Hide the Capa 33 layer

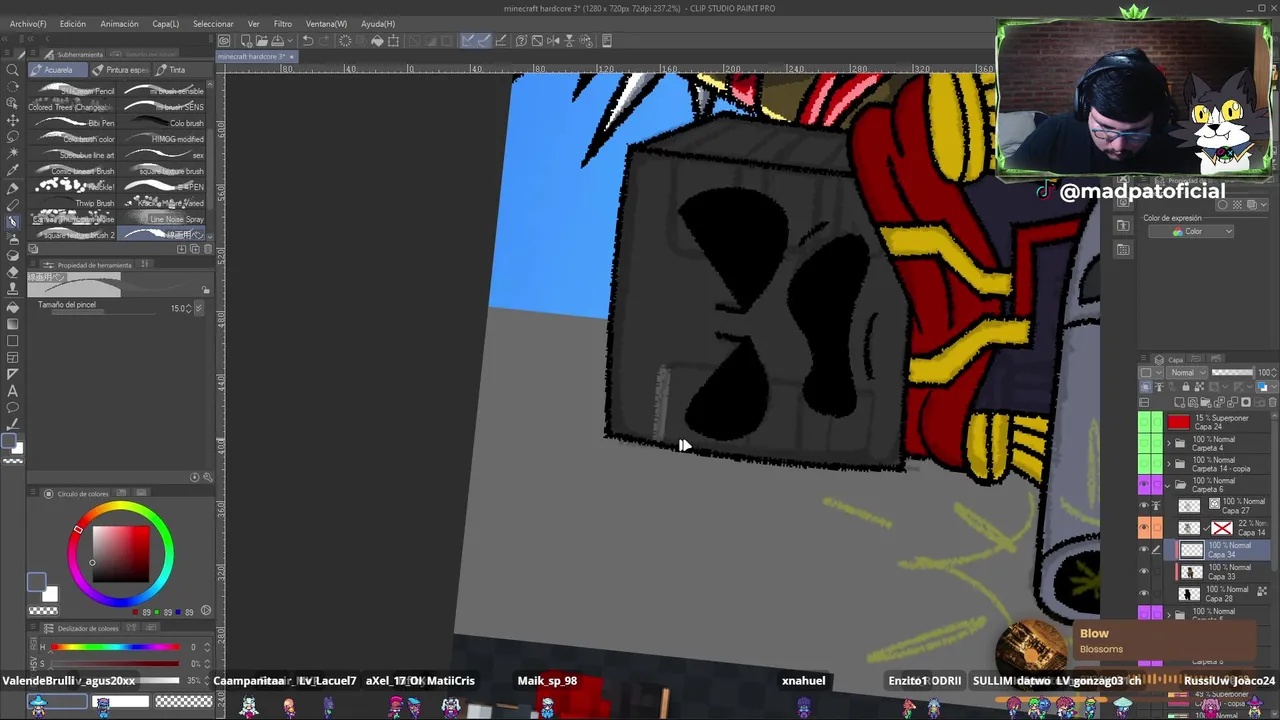pyautogui.click(x=1144, y=572)
